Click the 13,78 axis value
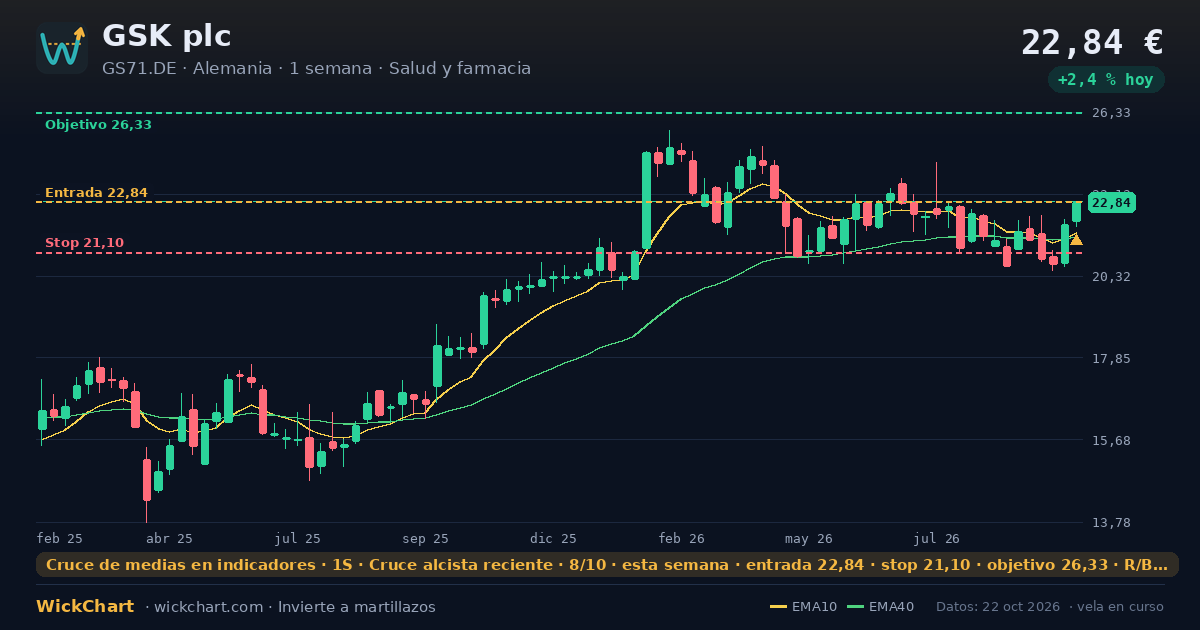 tap(1111, 522)
